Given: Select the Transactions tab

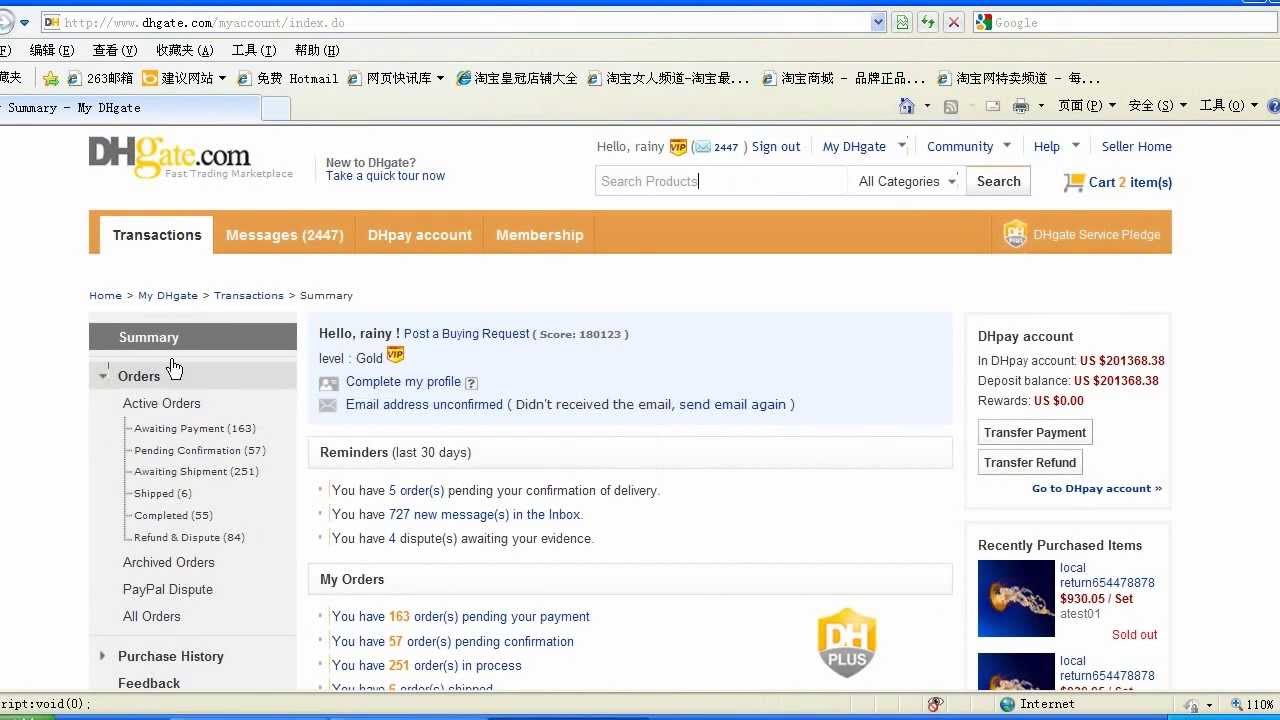Looking at the screenshot, I should (x=157, y=235).
